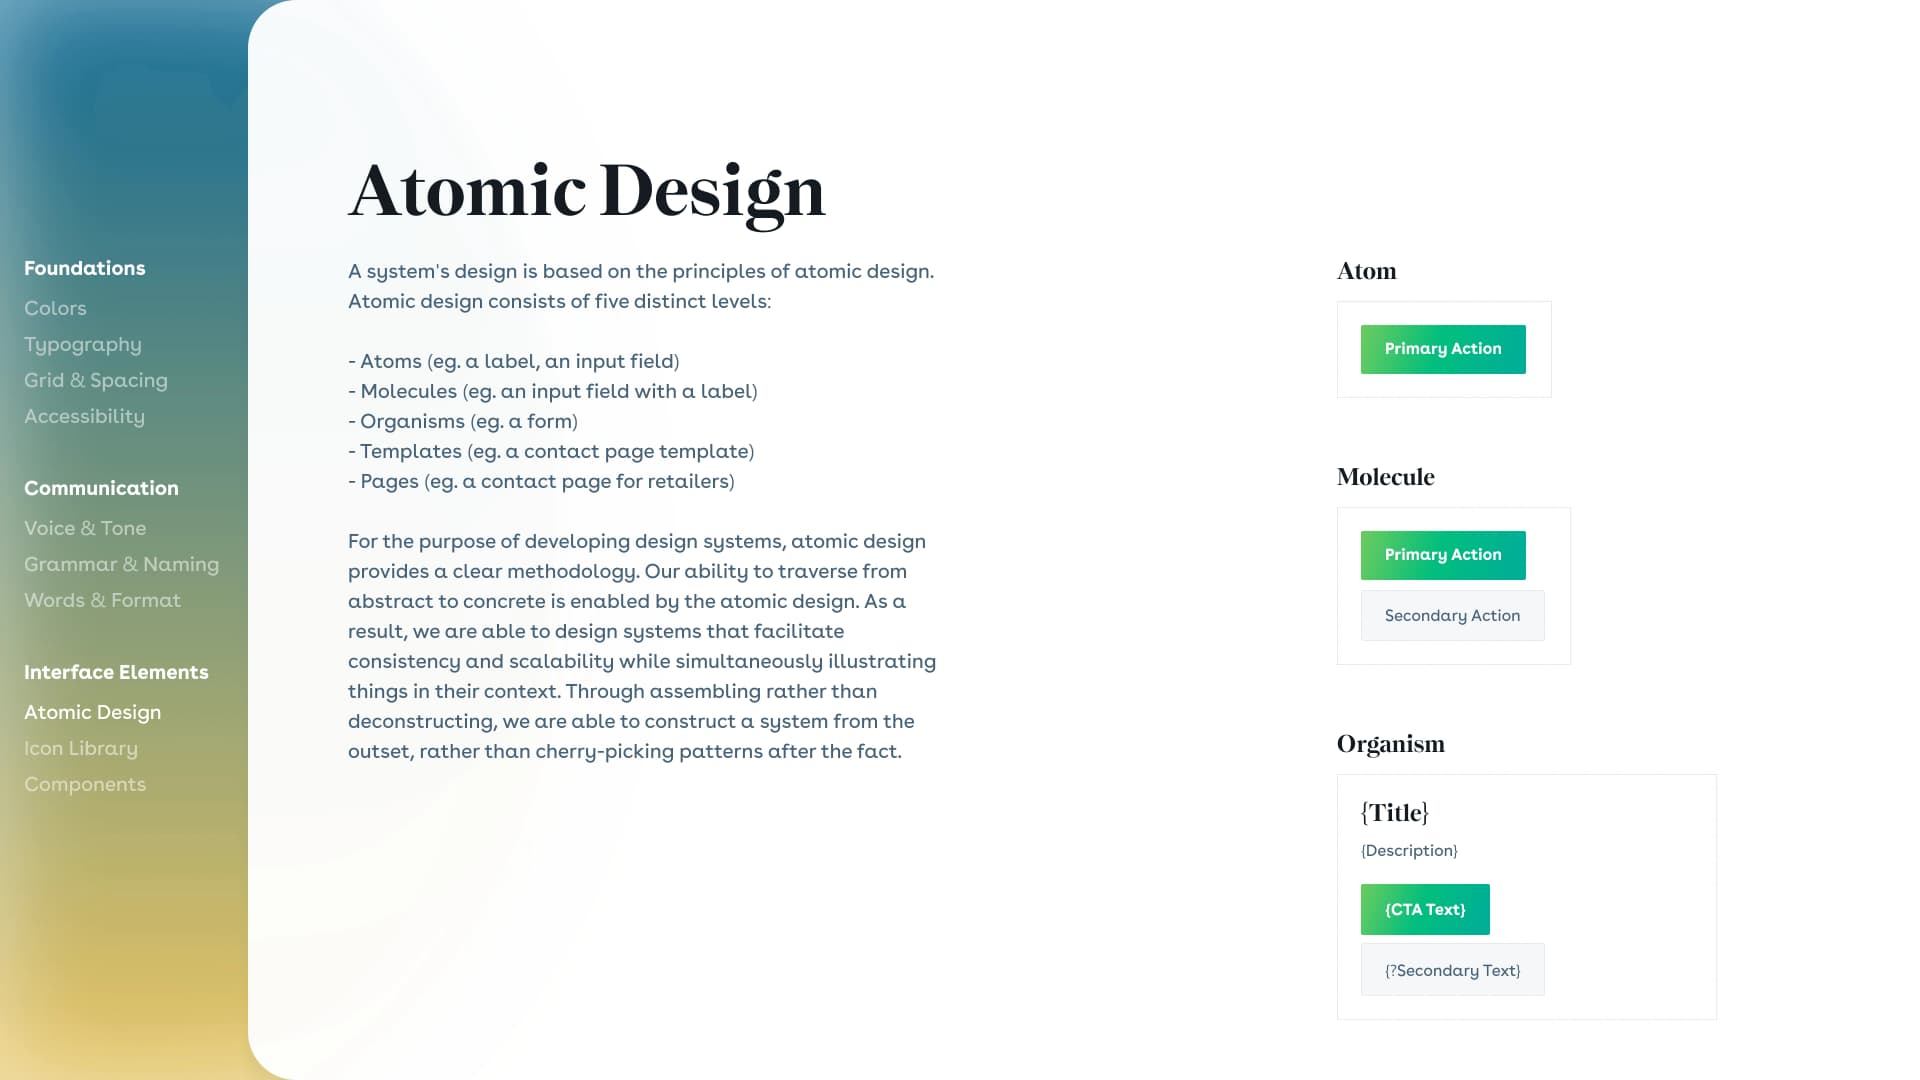Click the Primary Action molecule button

click(x=1443, y=555)
